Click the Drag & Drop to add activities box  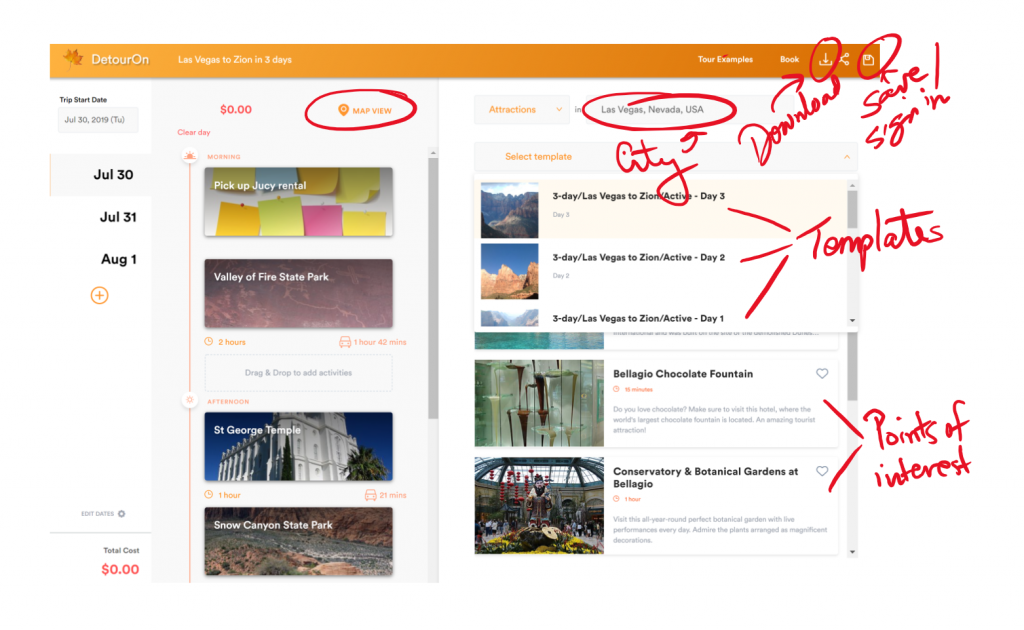[x=298, y=373]
